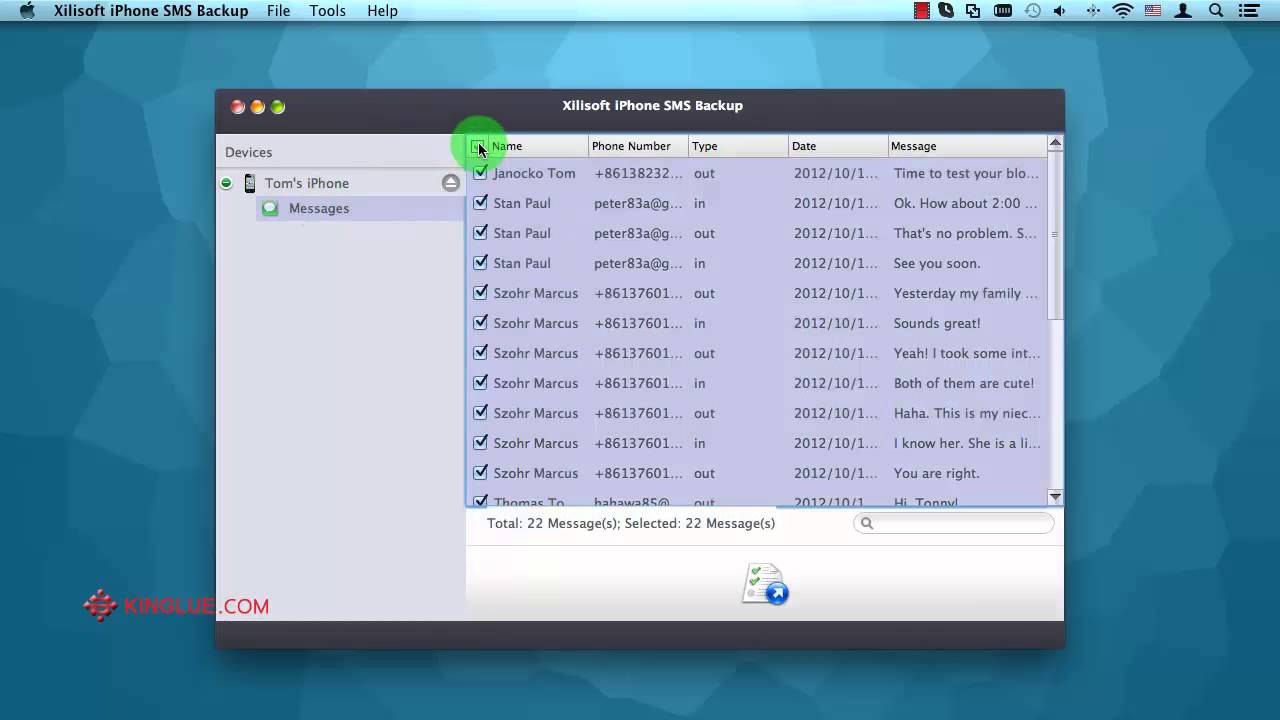Screen dimensions: 1280x720
Task: Click the red film strip menu icon
Action: [x=921, y=11]
